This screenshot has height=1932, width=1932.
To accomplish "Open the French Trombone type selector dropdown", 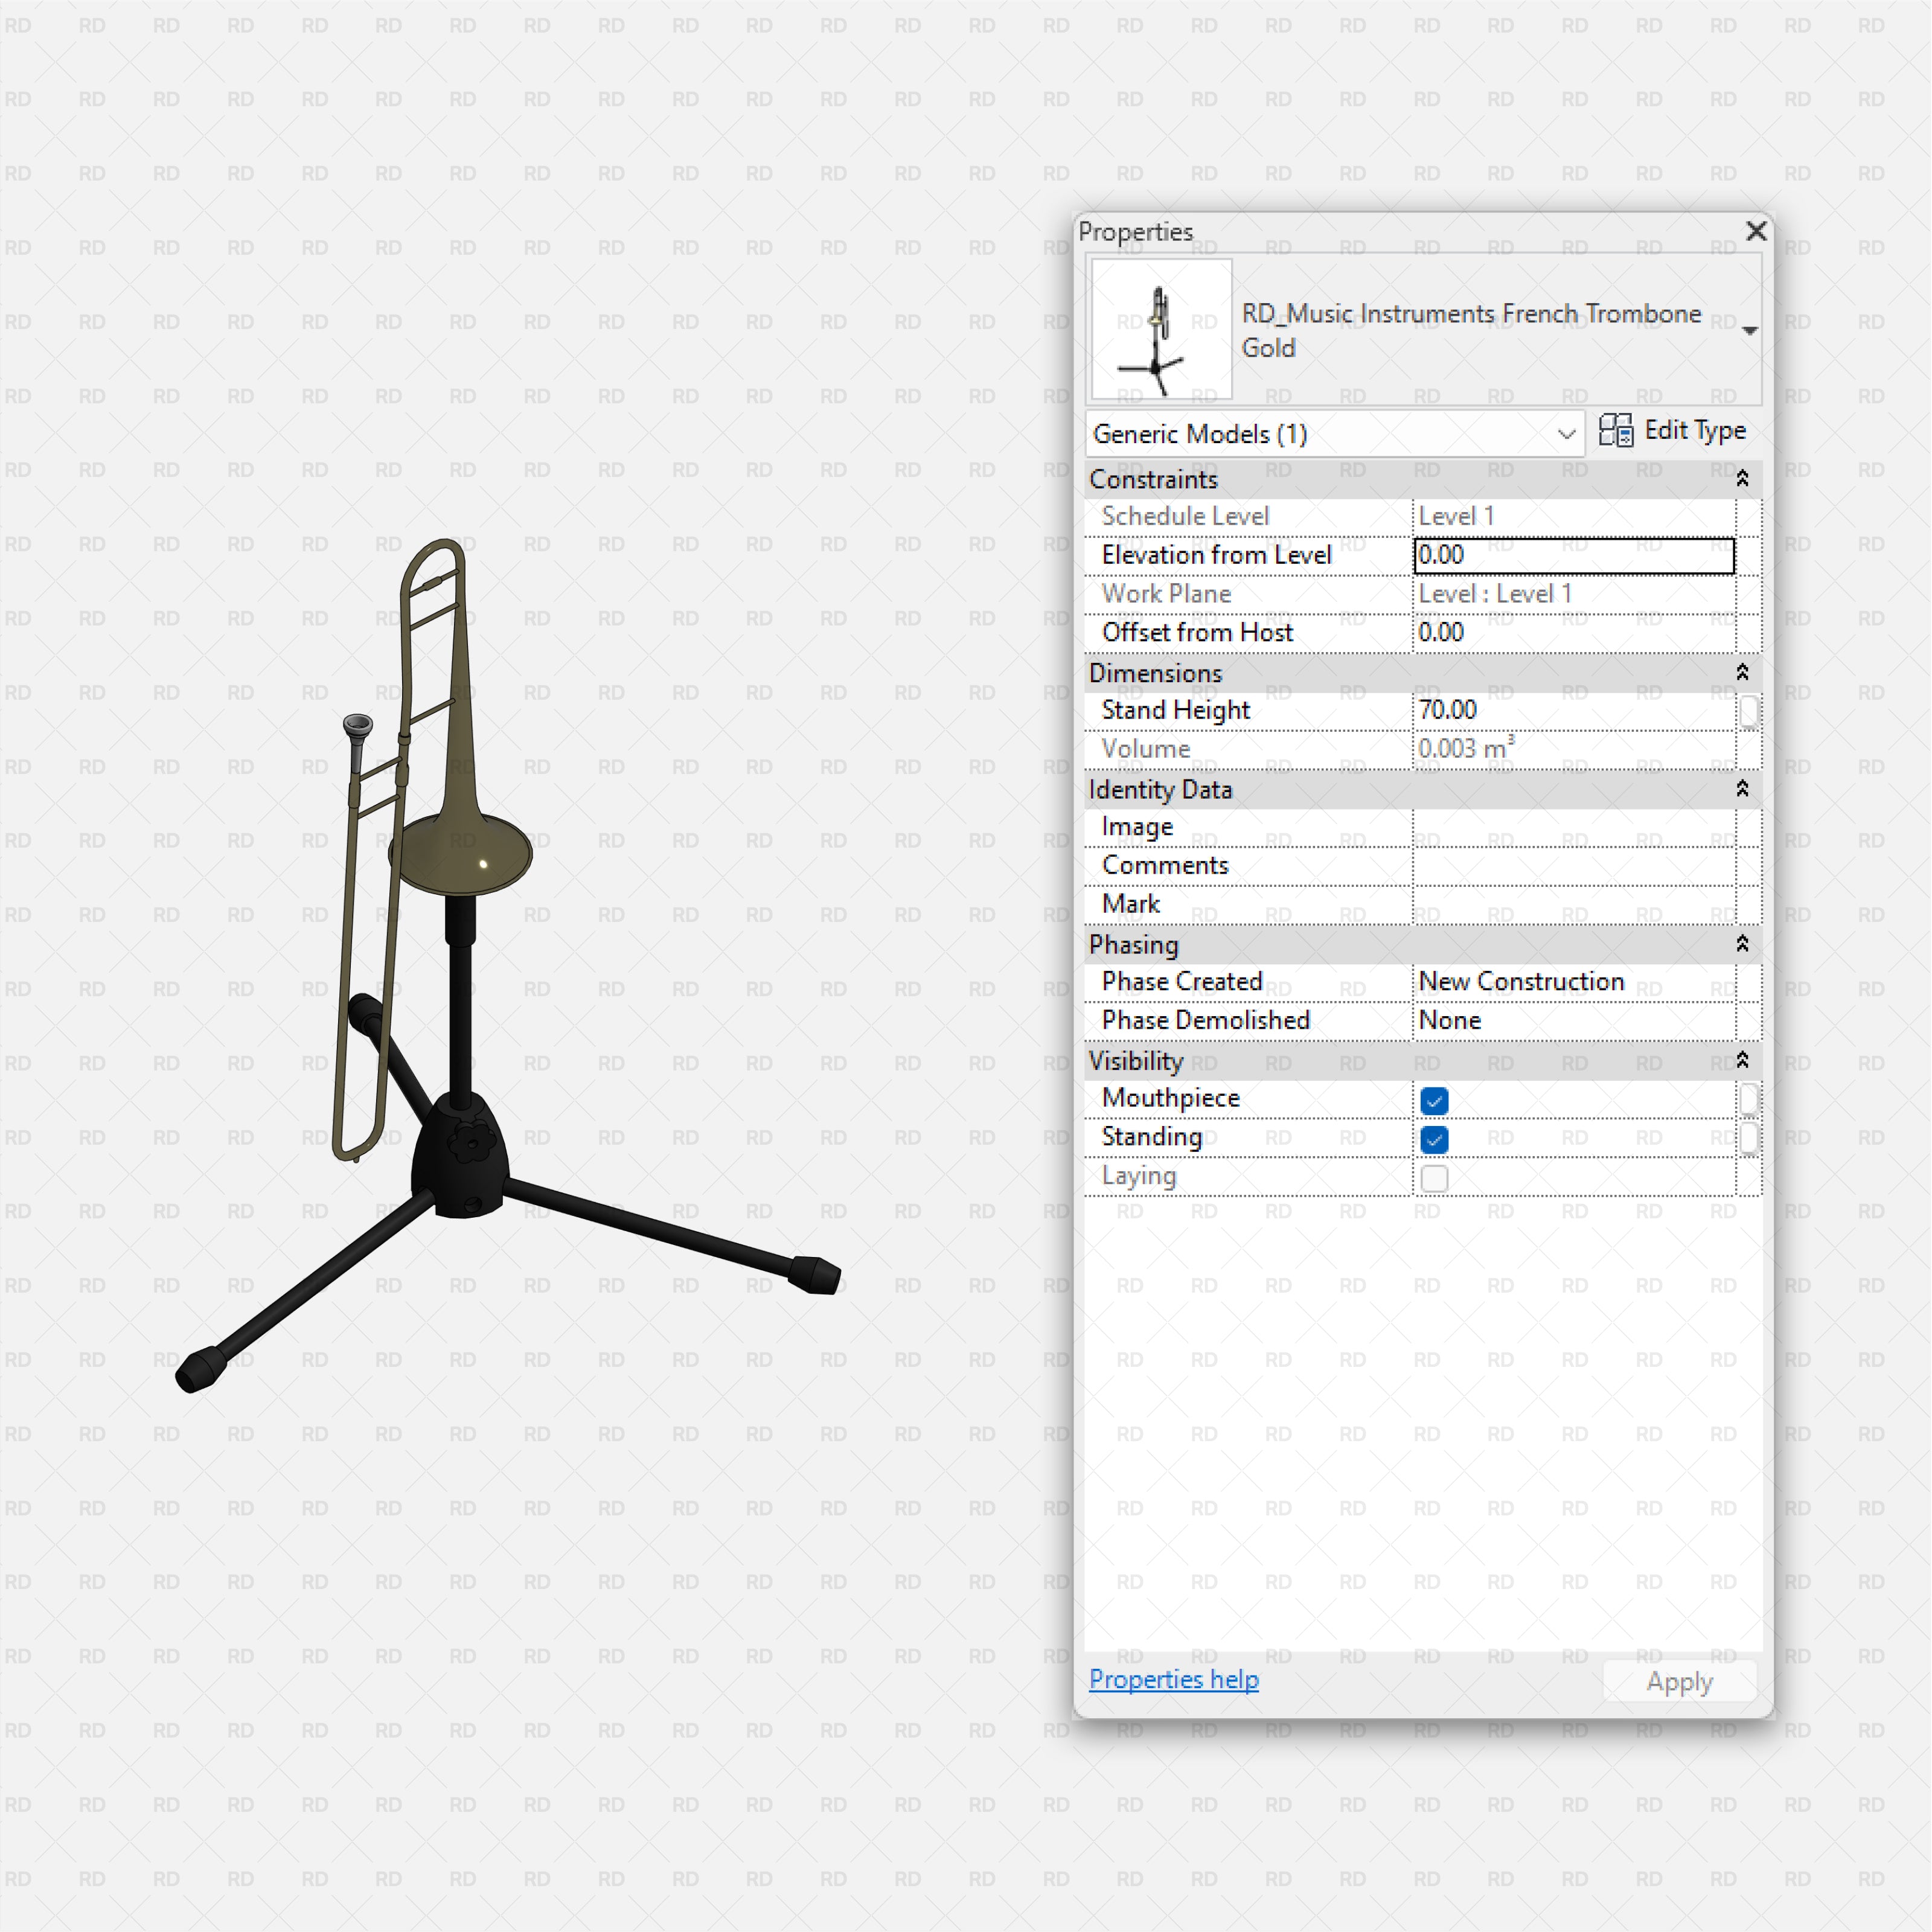I will [x=1749, y=330].
